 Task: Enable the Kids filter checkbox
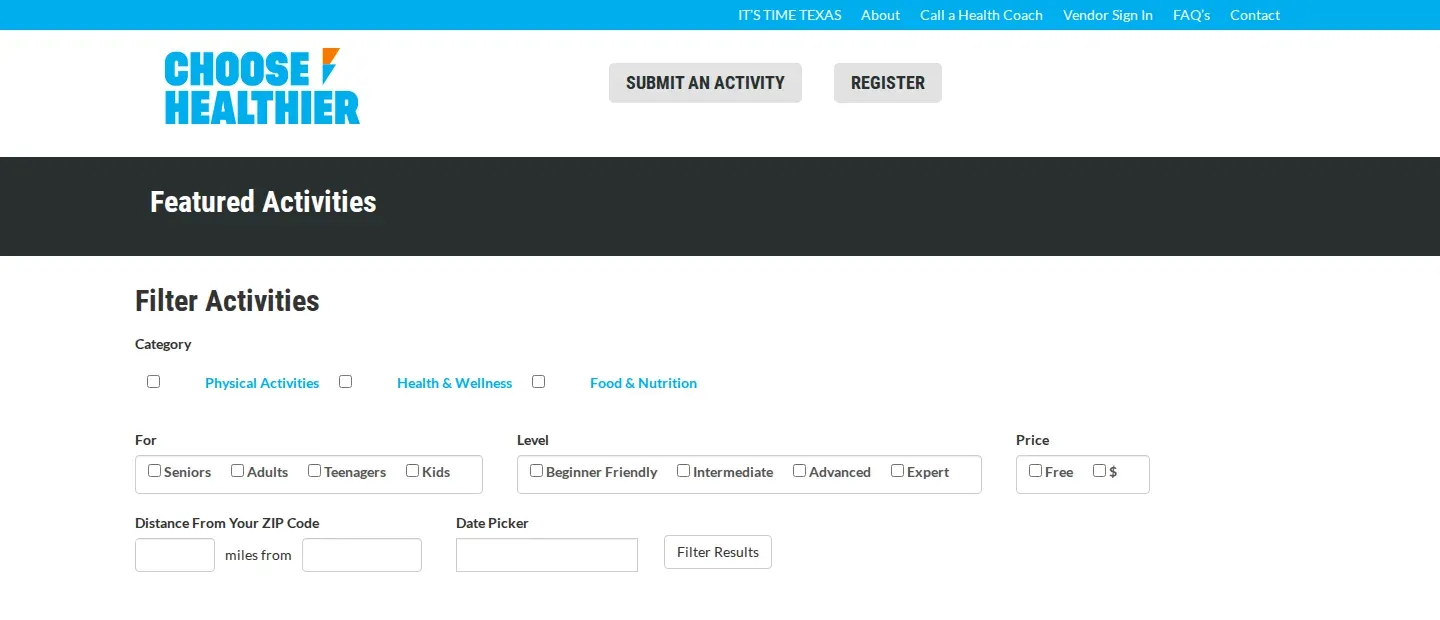coord(412,470)
